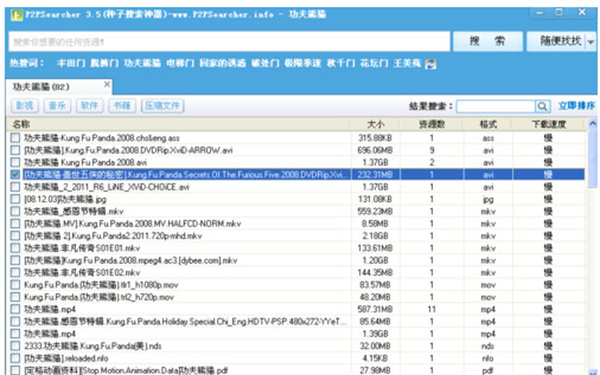Viewport: 600px width, 375px height.
Task: Sort by 格式 column header
Action: [488, 124]
